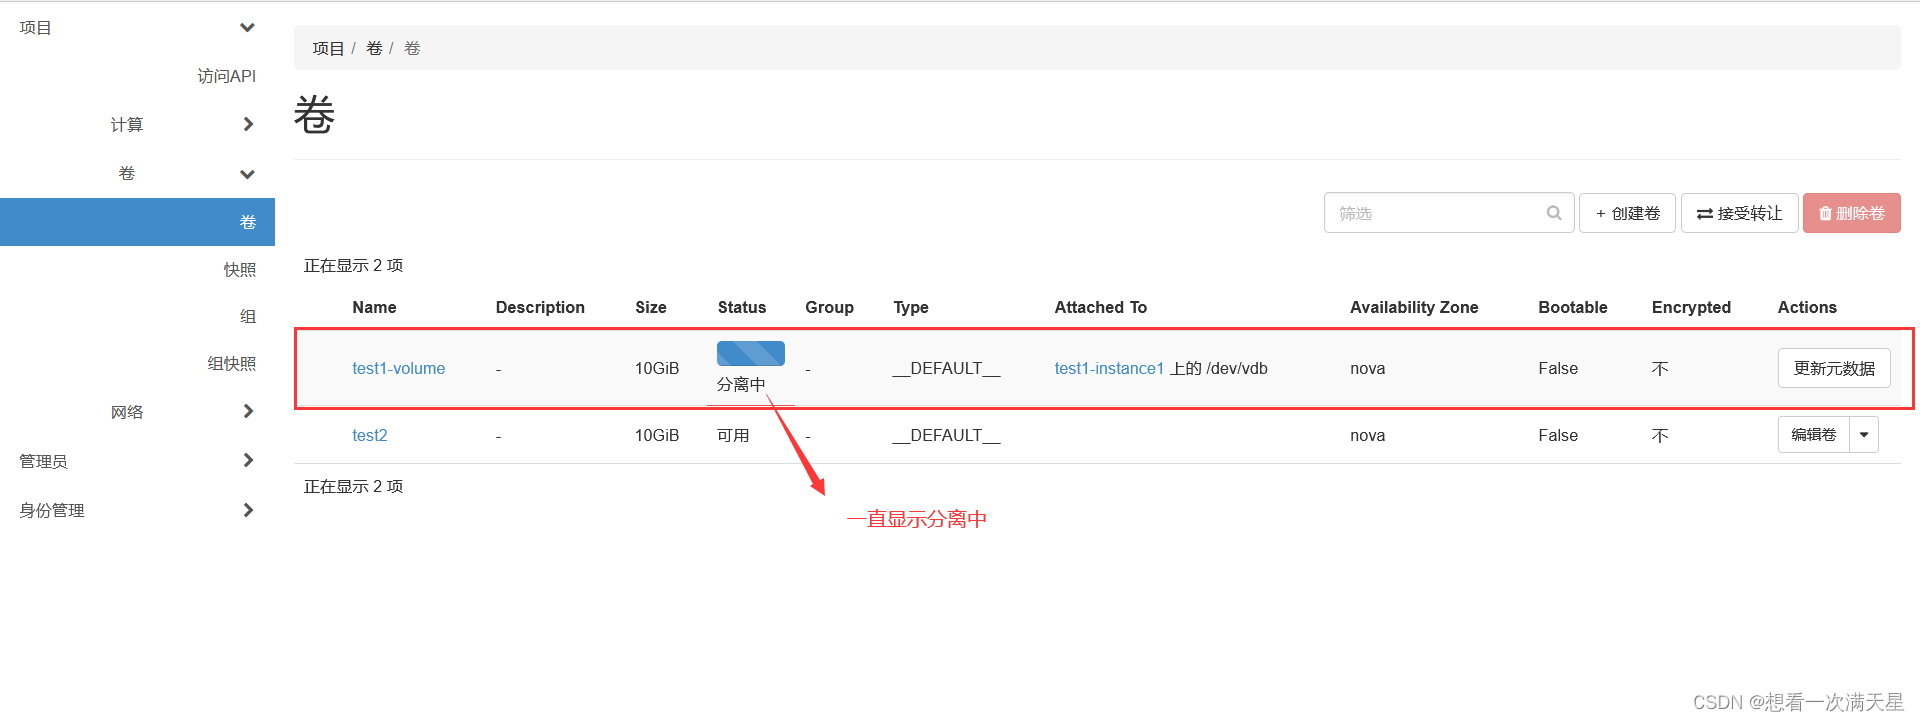Click the first 卷 breadcrumb link
This screenshot has width=1920, height=721.
(x=374, y=48)
